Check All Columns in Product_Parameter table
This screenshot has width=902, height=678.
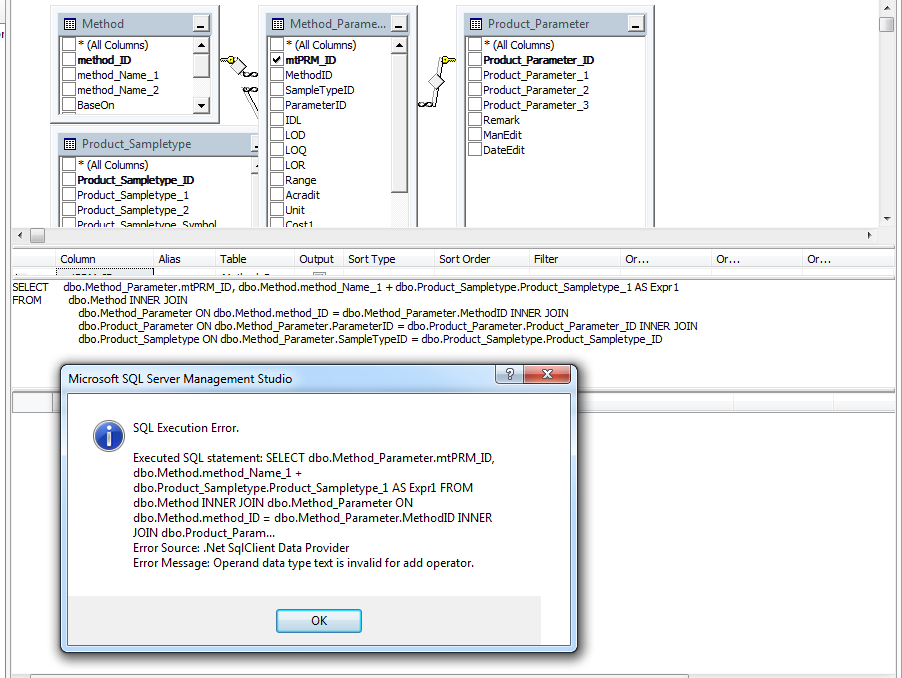(x=475, y=45)
